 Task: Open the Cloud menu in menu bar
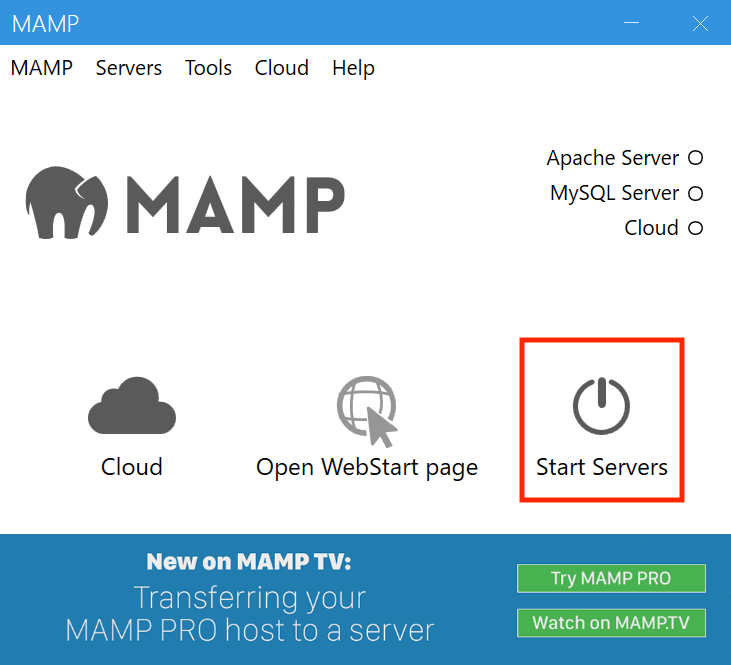coord(282,68)
